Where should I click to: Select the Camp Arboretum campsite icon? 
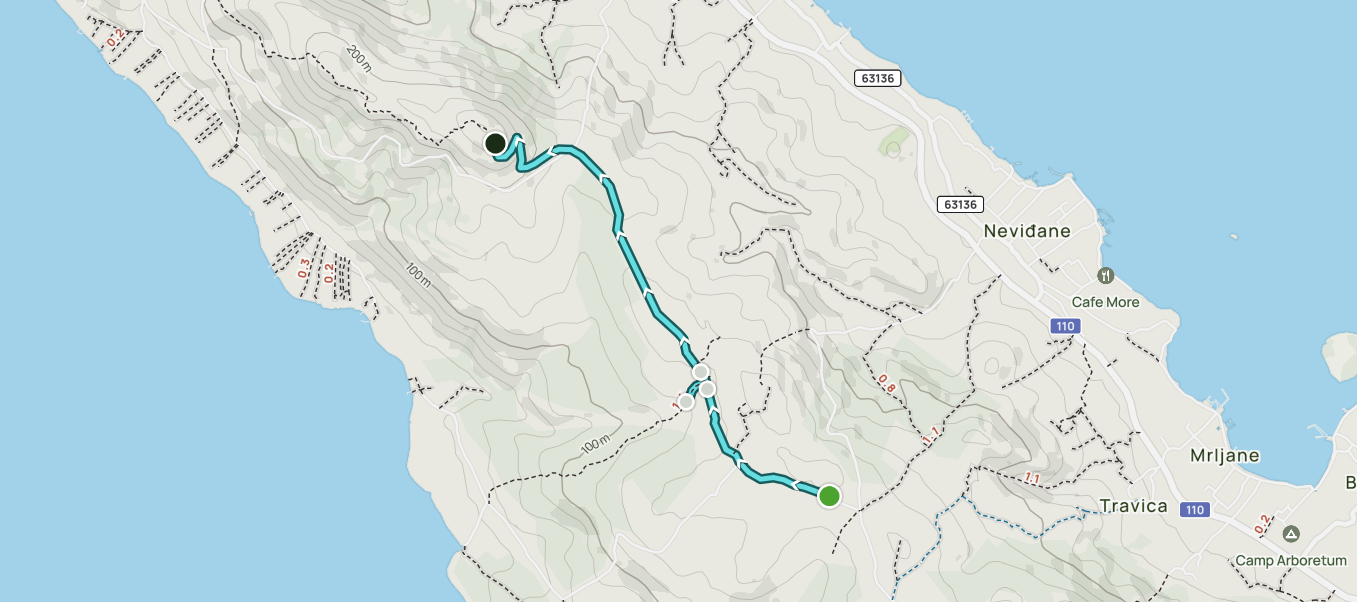1292,535
